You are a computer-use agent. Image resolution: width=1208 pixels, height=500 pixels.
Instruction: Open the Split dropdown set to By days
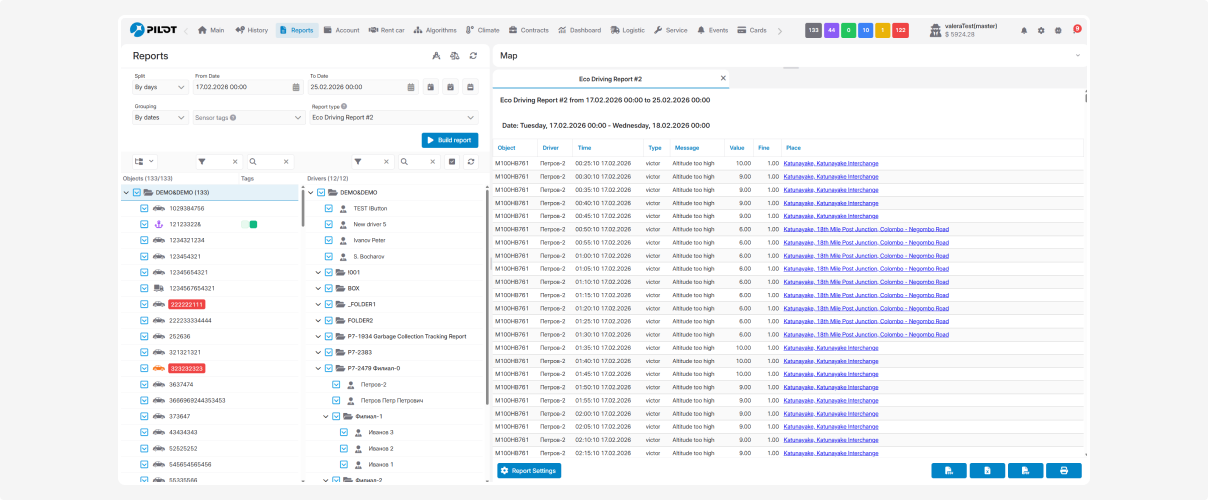click(160, 87)
